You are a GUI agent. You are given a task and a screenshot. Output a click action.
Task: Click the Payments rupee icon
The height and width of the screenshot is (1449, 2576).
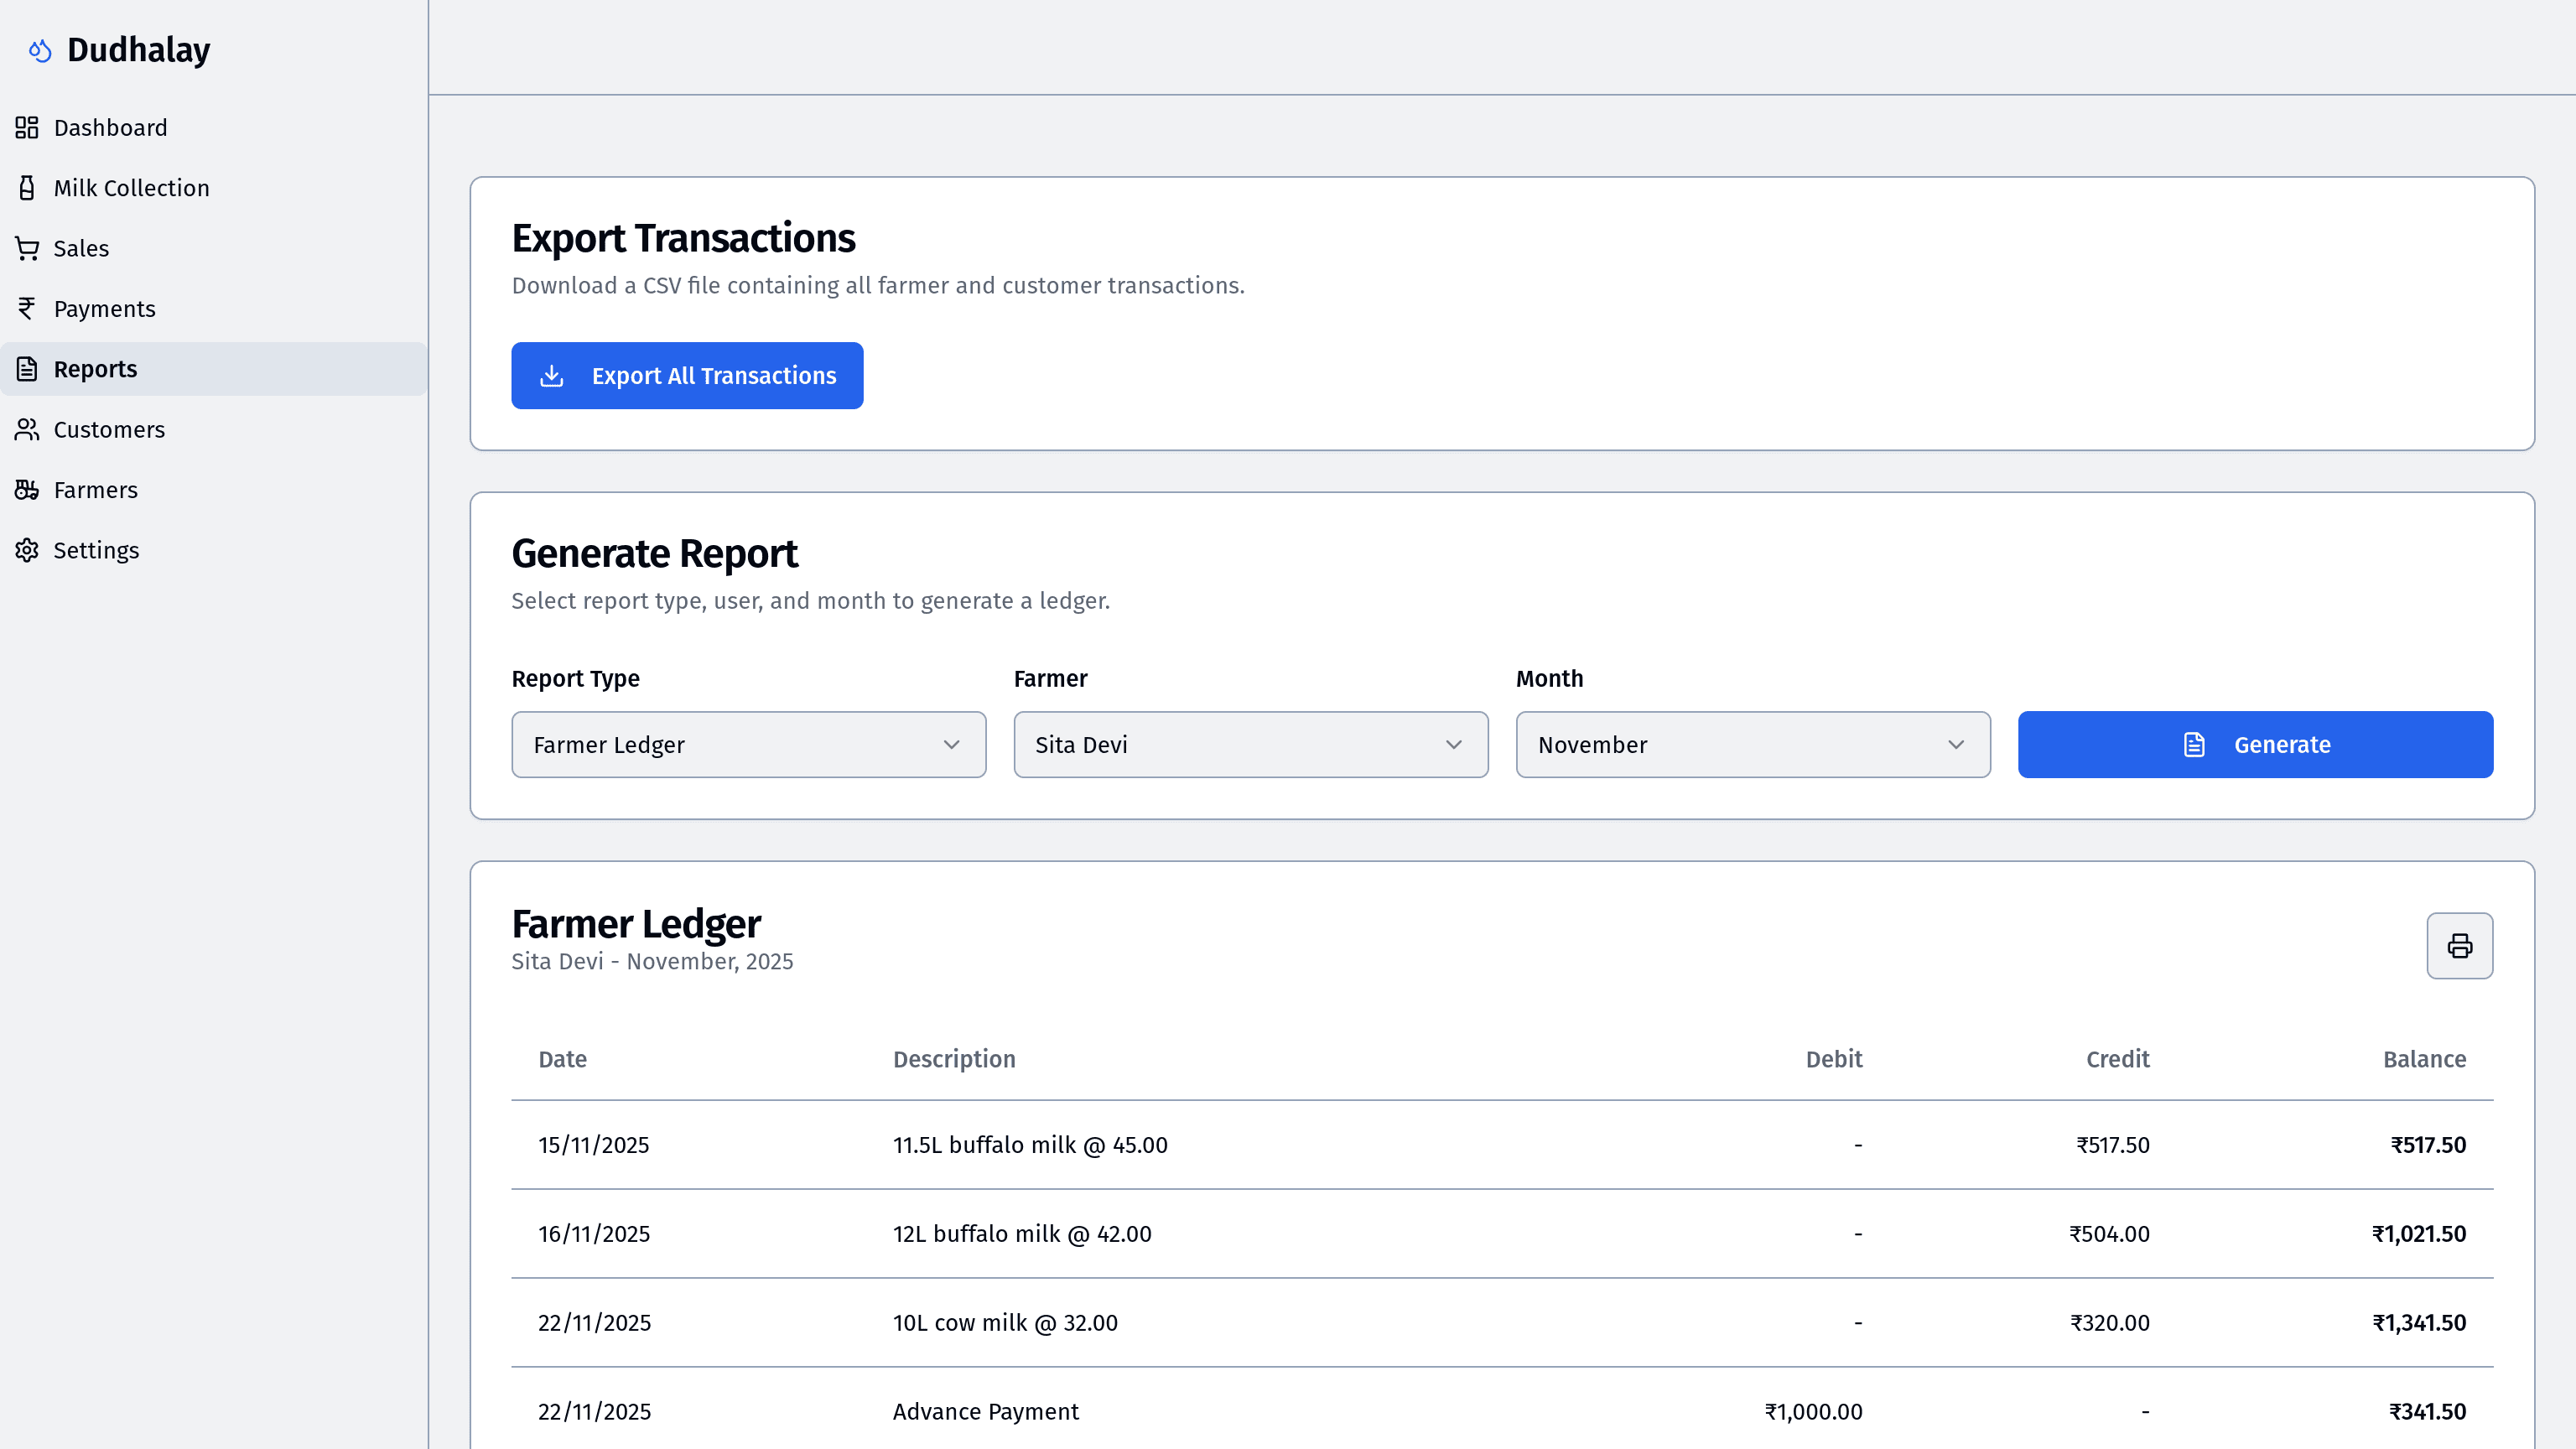[x=27, y=309]
